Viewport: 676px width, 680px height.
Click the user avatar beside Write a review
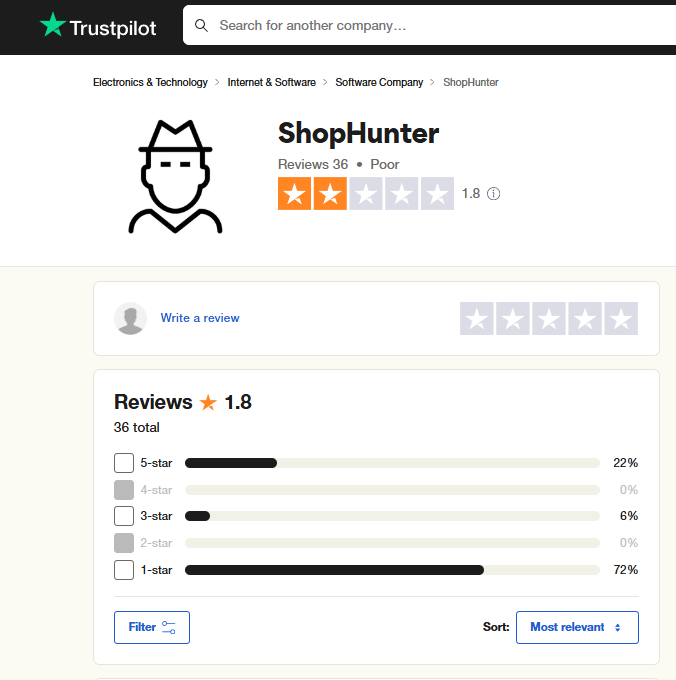point(131,318)
